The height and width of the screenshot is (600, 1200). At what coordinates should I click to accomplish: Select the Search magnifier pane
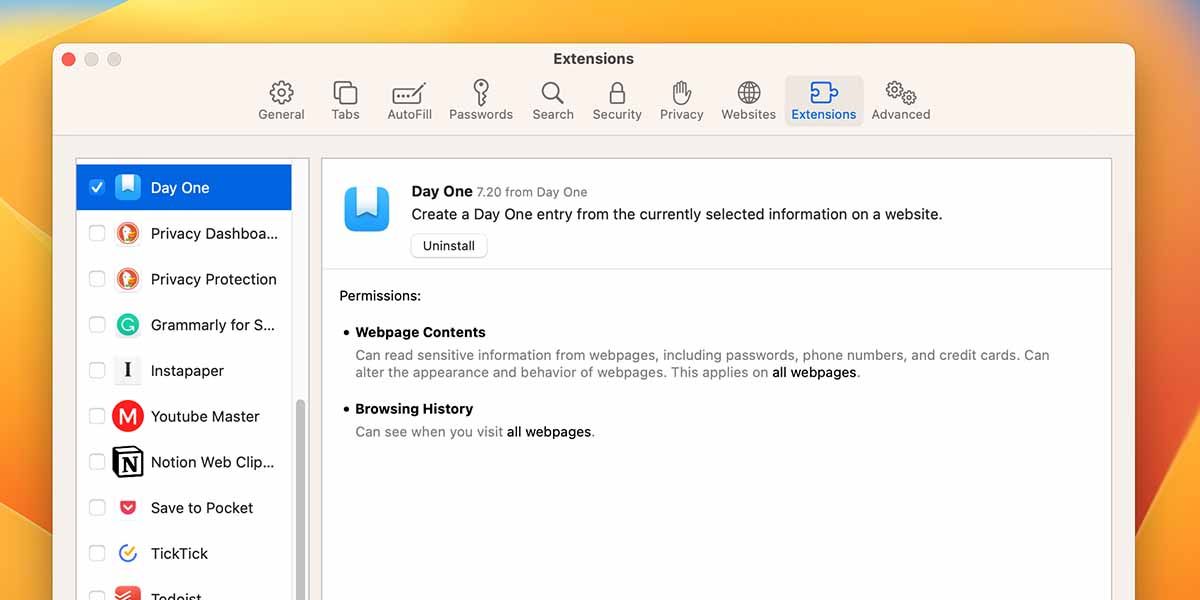tap(553, 101)
